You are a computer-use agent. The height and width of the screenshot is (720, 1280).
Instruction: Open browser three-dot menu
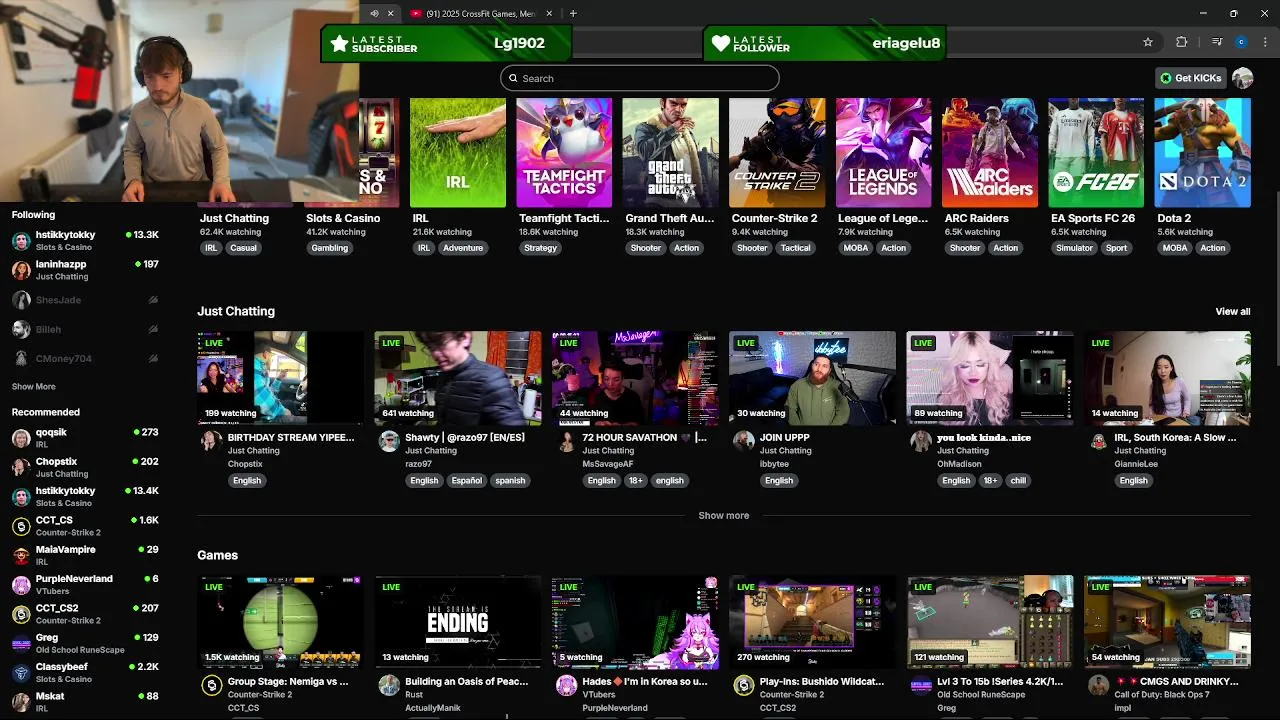point(1265,42)
